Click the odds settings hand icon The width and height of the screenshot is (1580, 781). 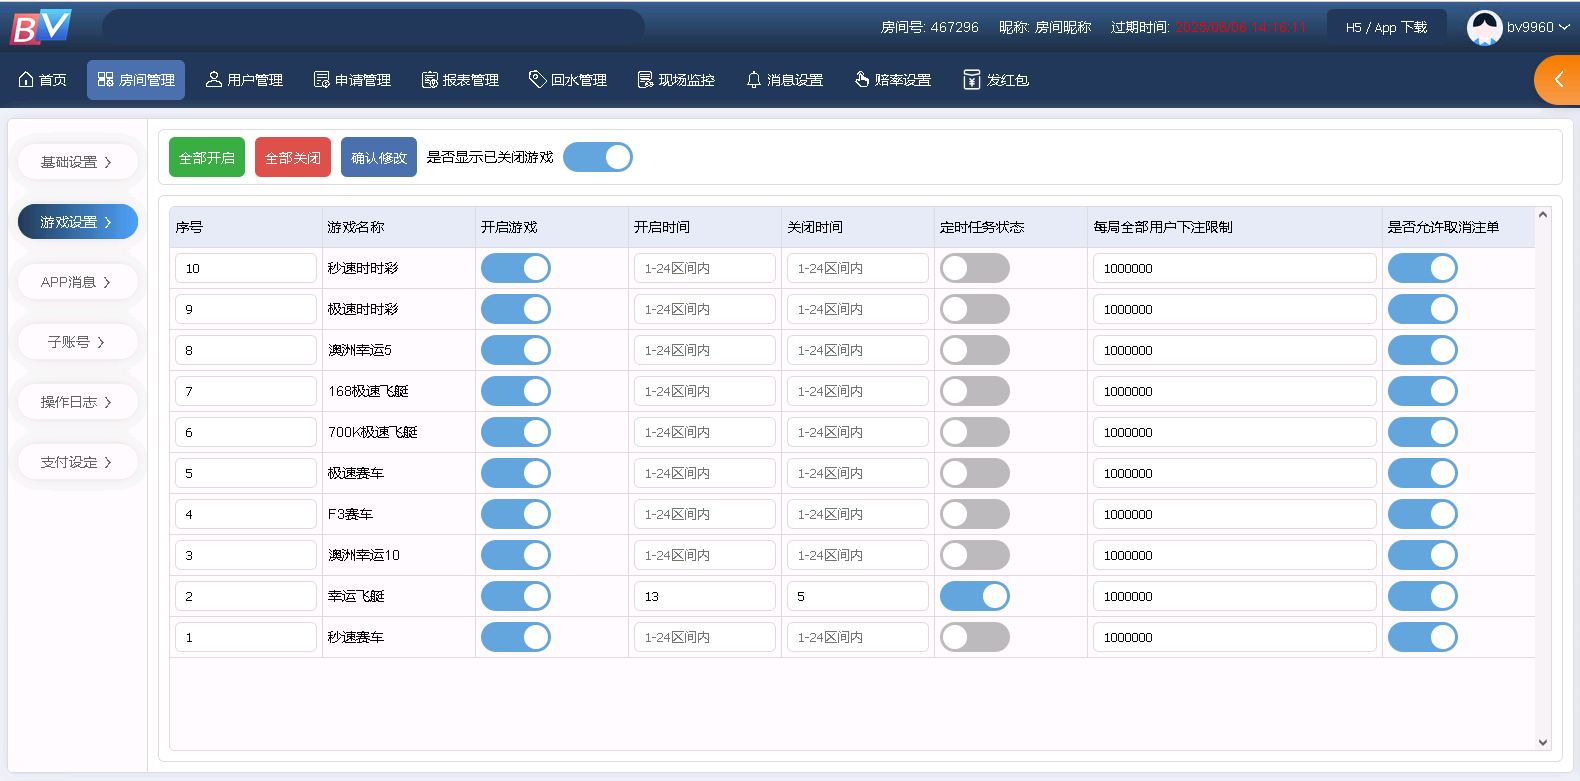(862, 80)
